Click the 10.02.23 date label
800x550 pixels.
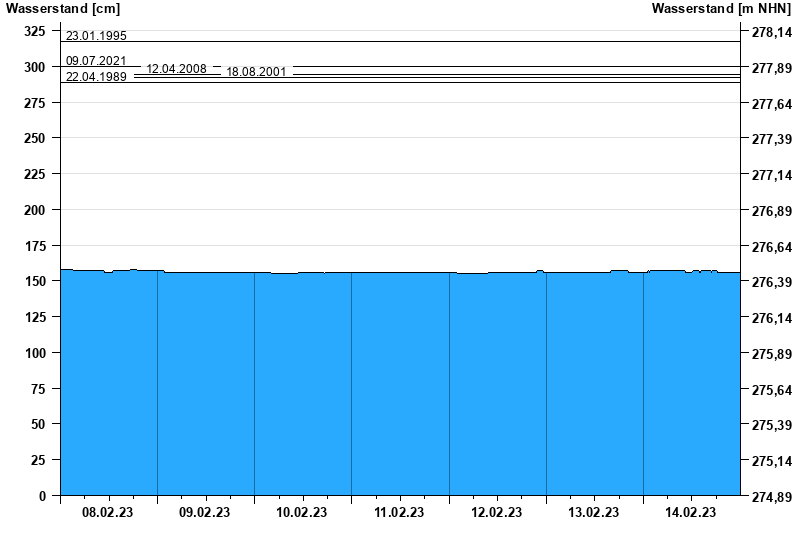pos(302,513)
